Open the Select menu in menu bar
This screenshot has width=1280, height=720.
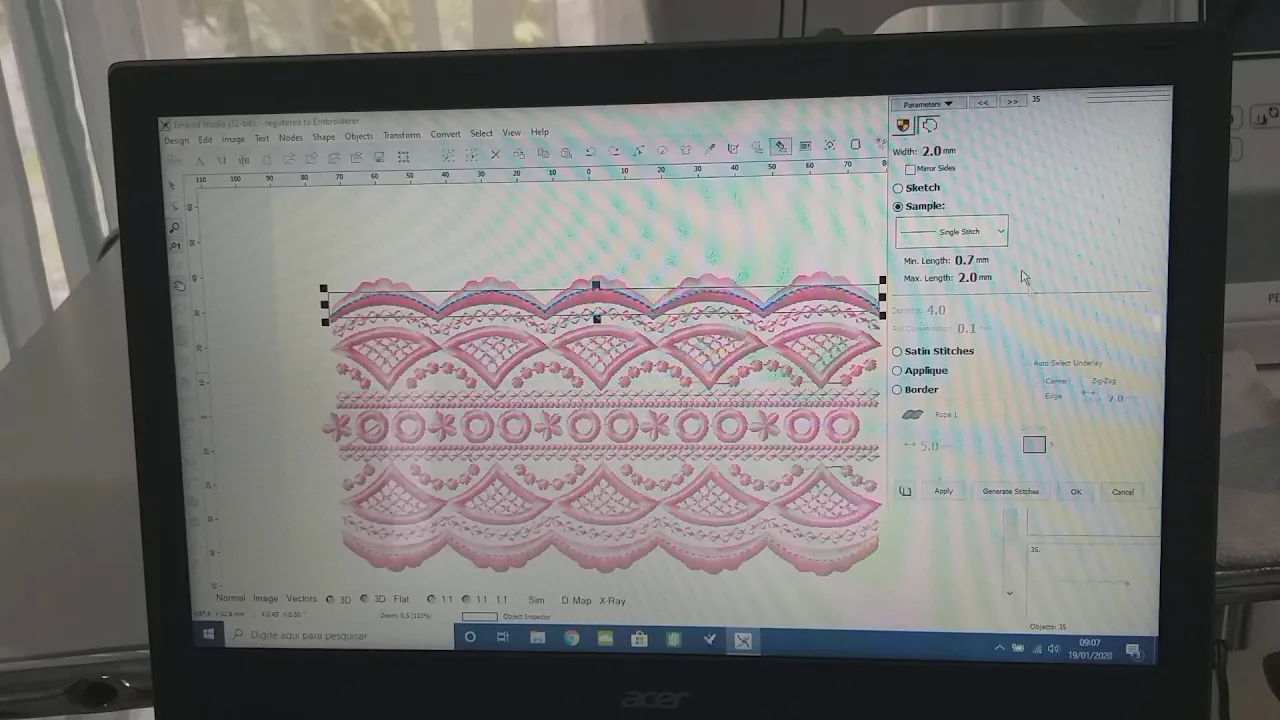(481, 133)
